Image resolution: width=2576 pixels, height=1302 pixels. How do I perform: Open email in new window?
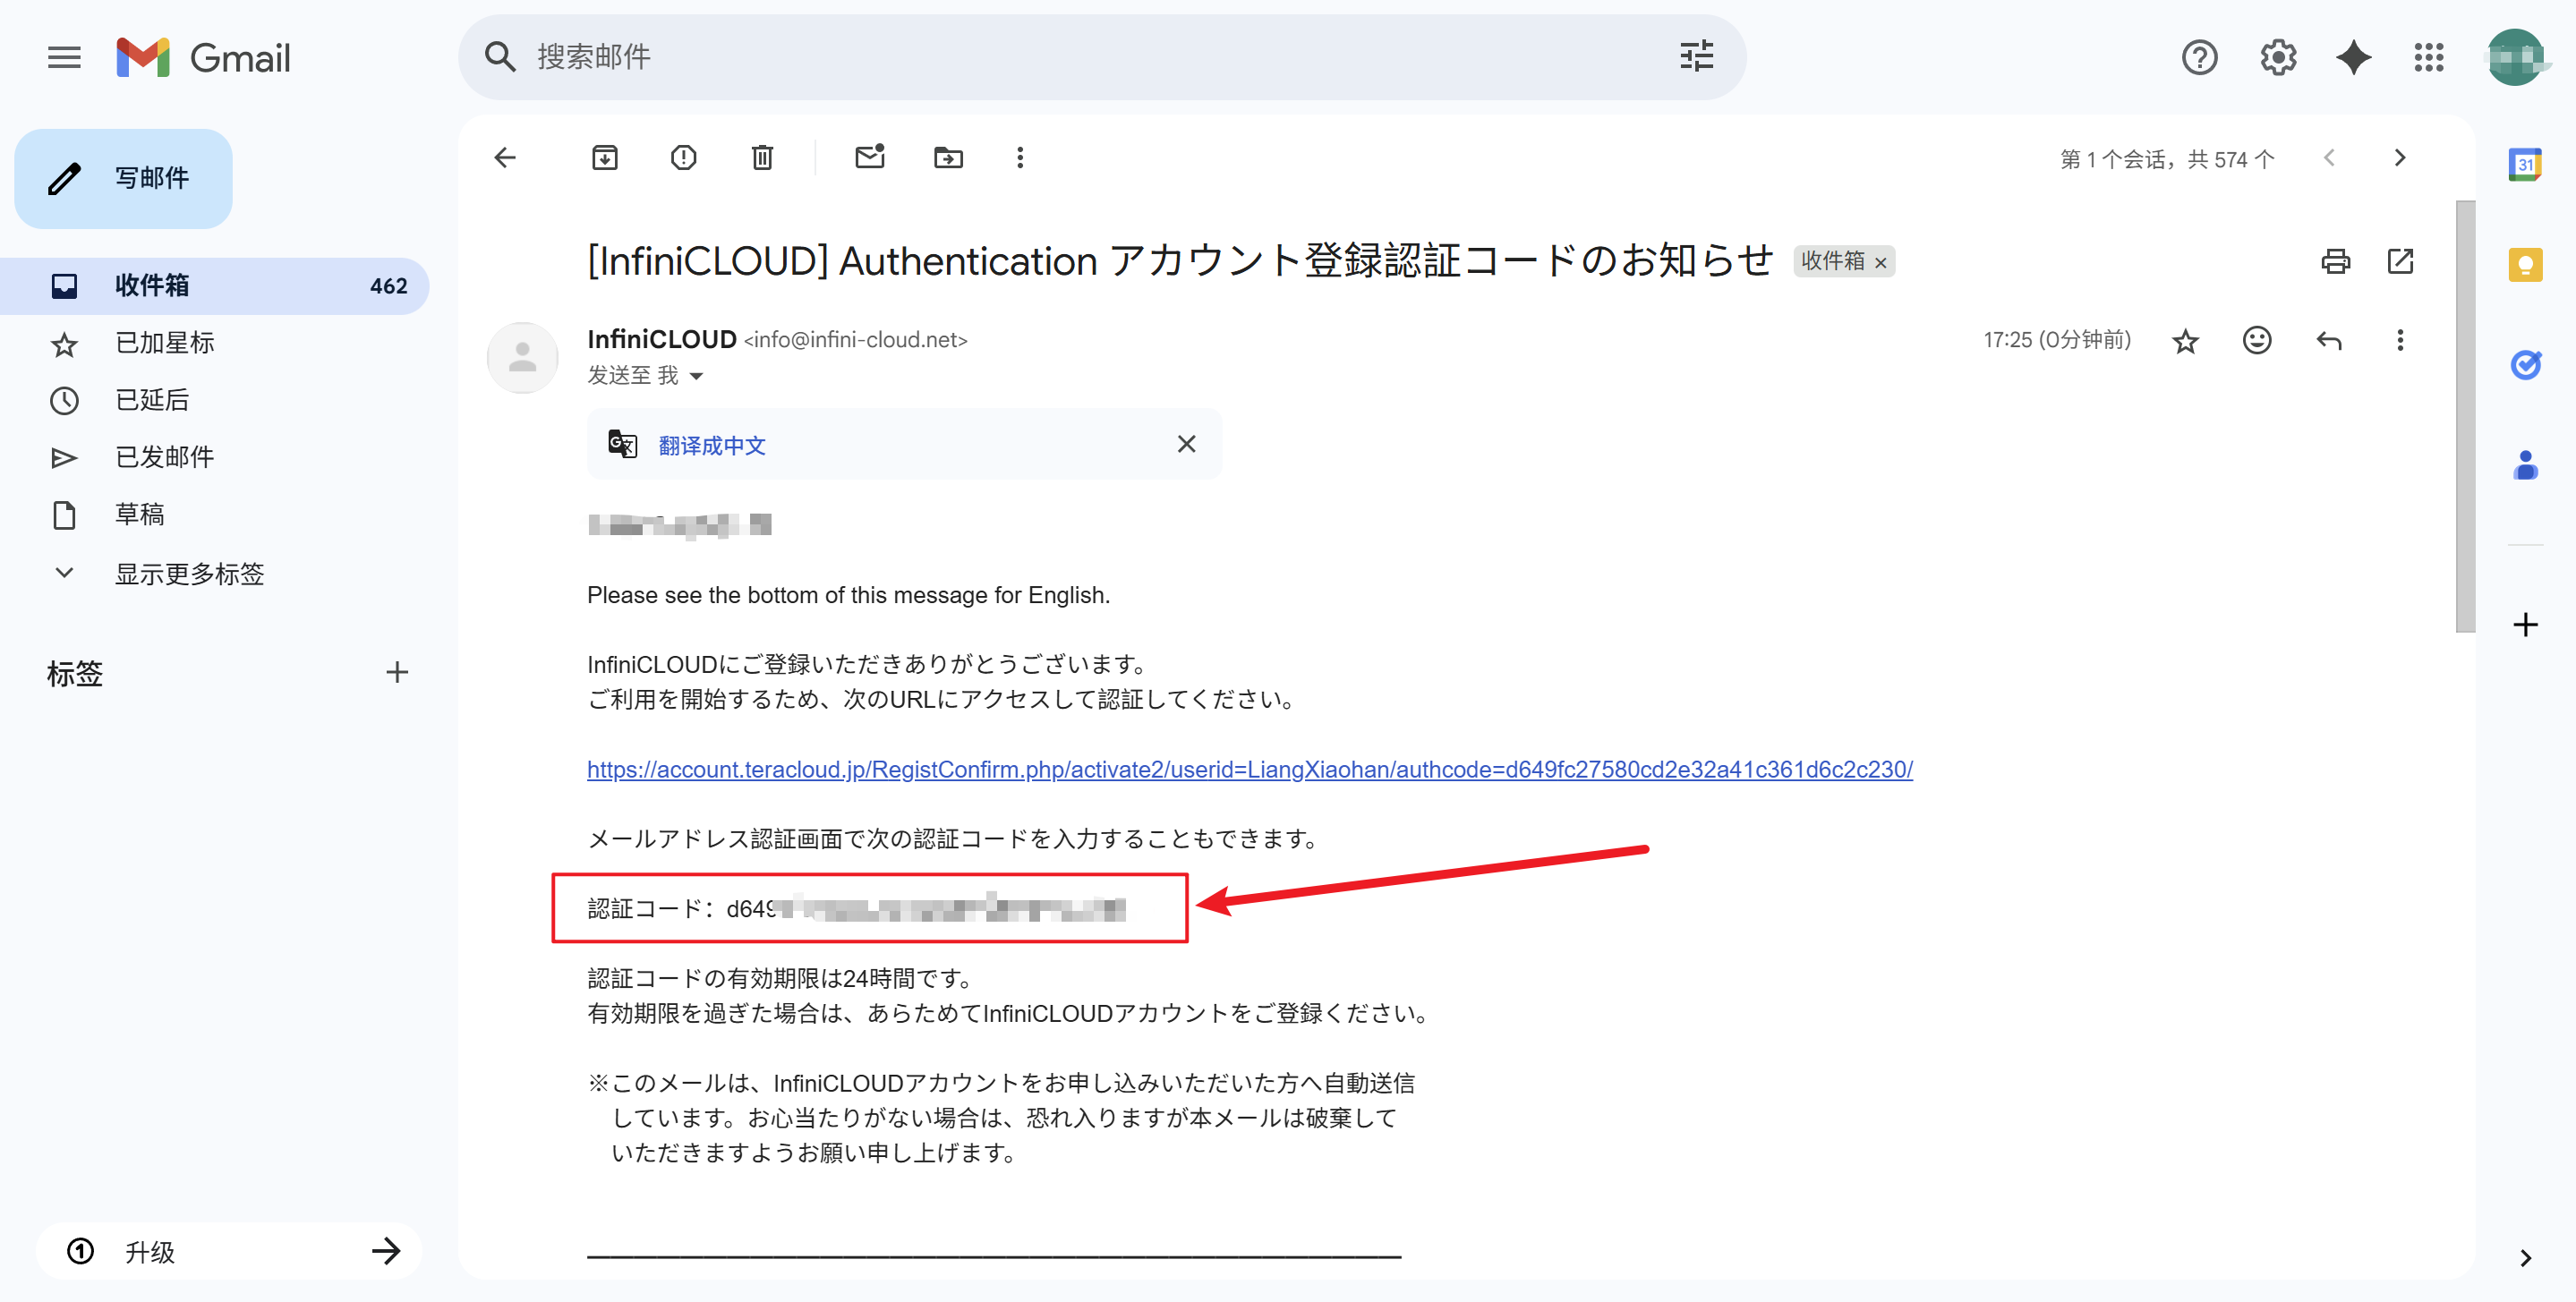(x=2401, y=261)
